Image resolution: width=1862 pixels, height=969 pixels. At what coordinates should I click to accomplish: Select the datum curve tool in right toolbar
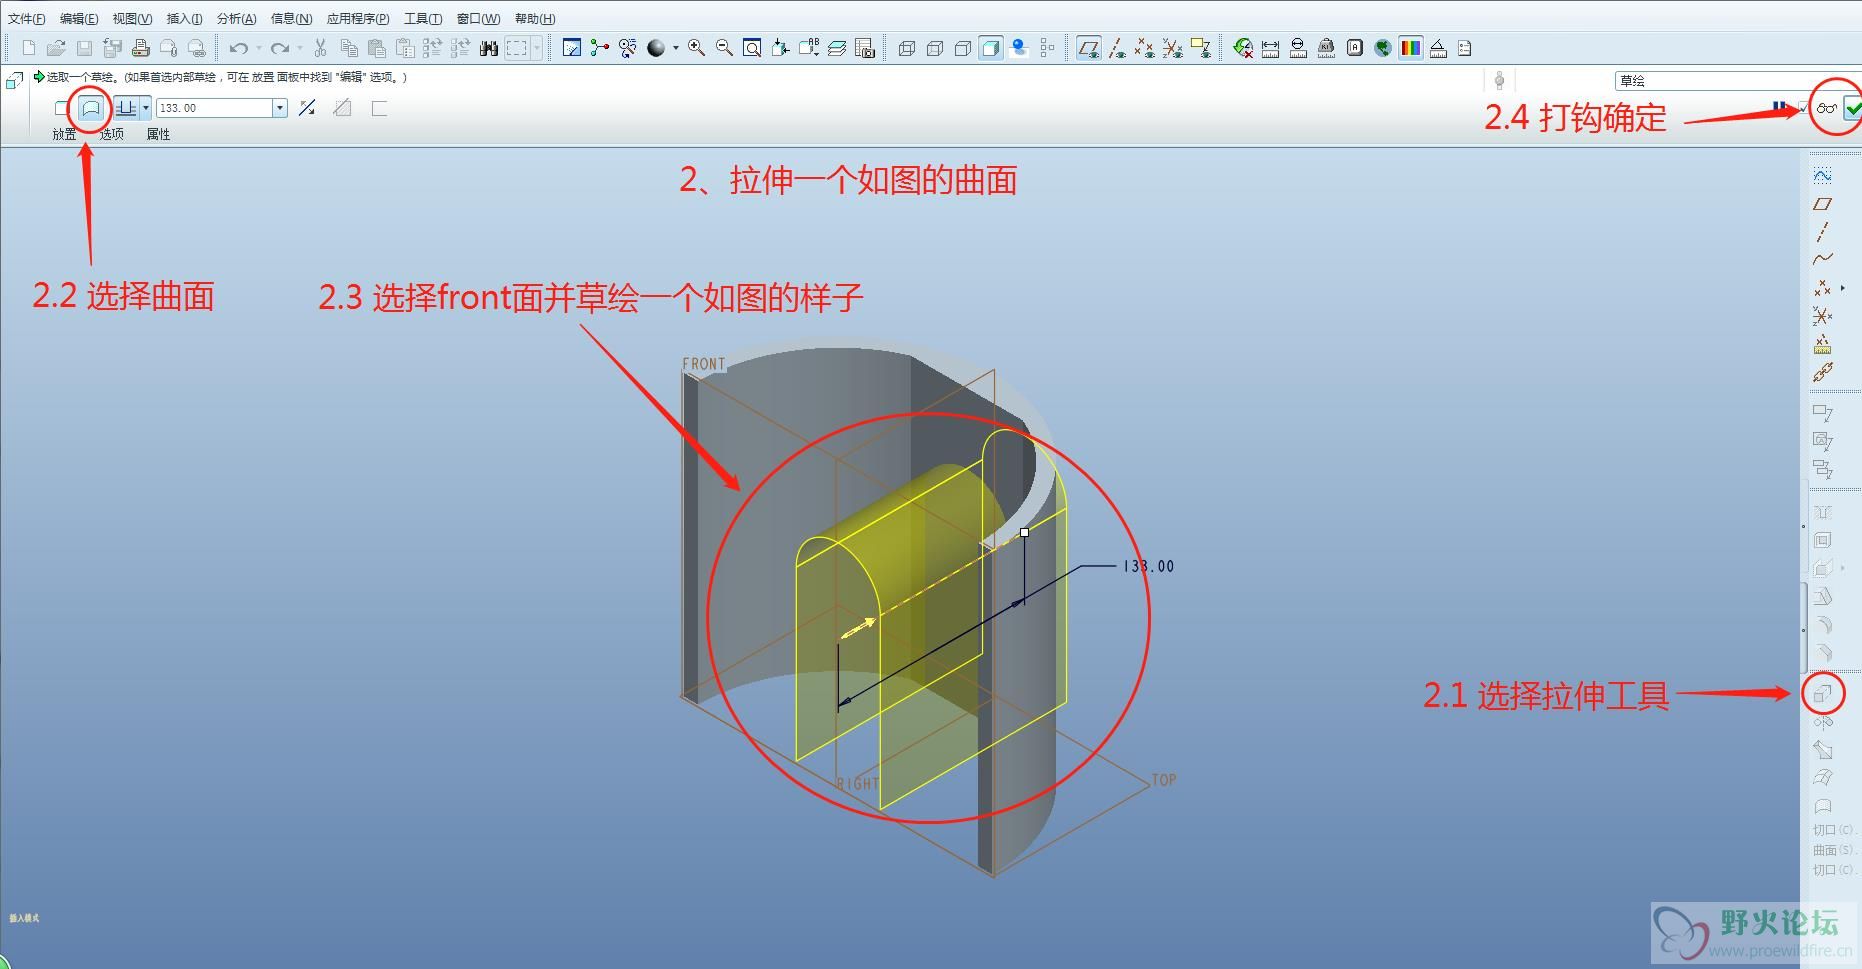pos(1823,259)
